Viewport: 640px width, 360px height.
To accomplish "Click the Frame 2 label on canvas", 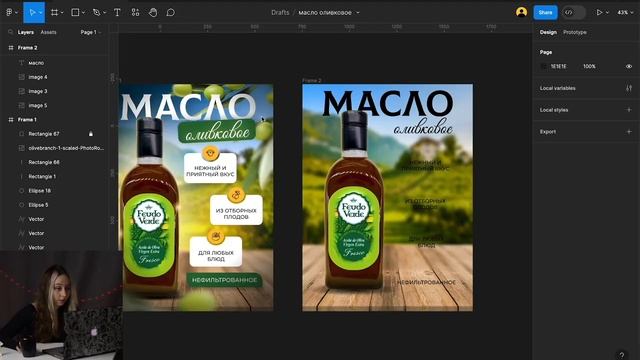I will pyautogui.click(x=311, y=80).
